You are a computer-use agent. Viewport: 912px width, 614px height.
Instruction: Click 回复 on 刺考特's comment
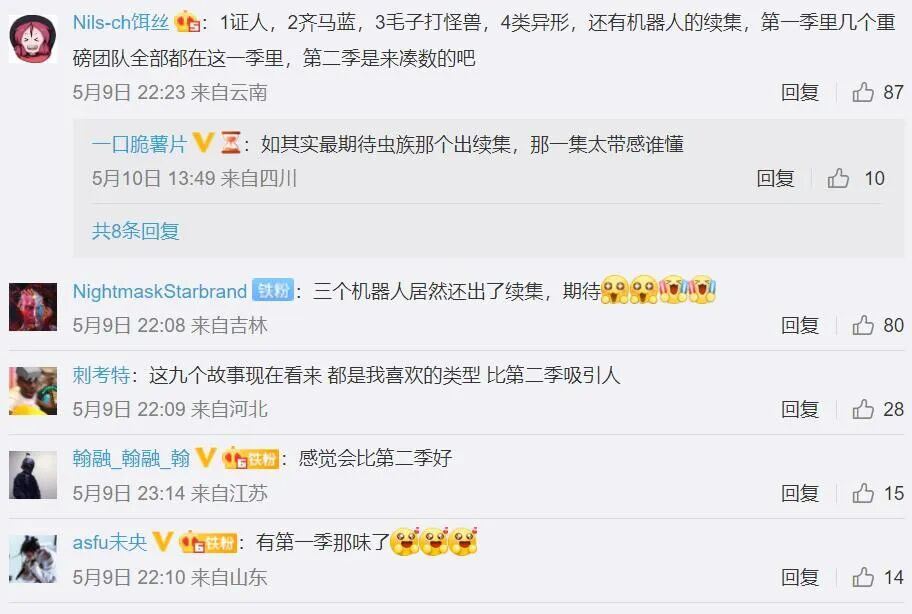point(800,409)
